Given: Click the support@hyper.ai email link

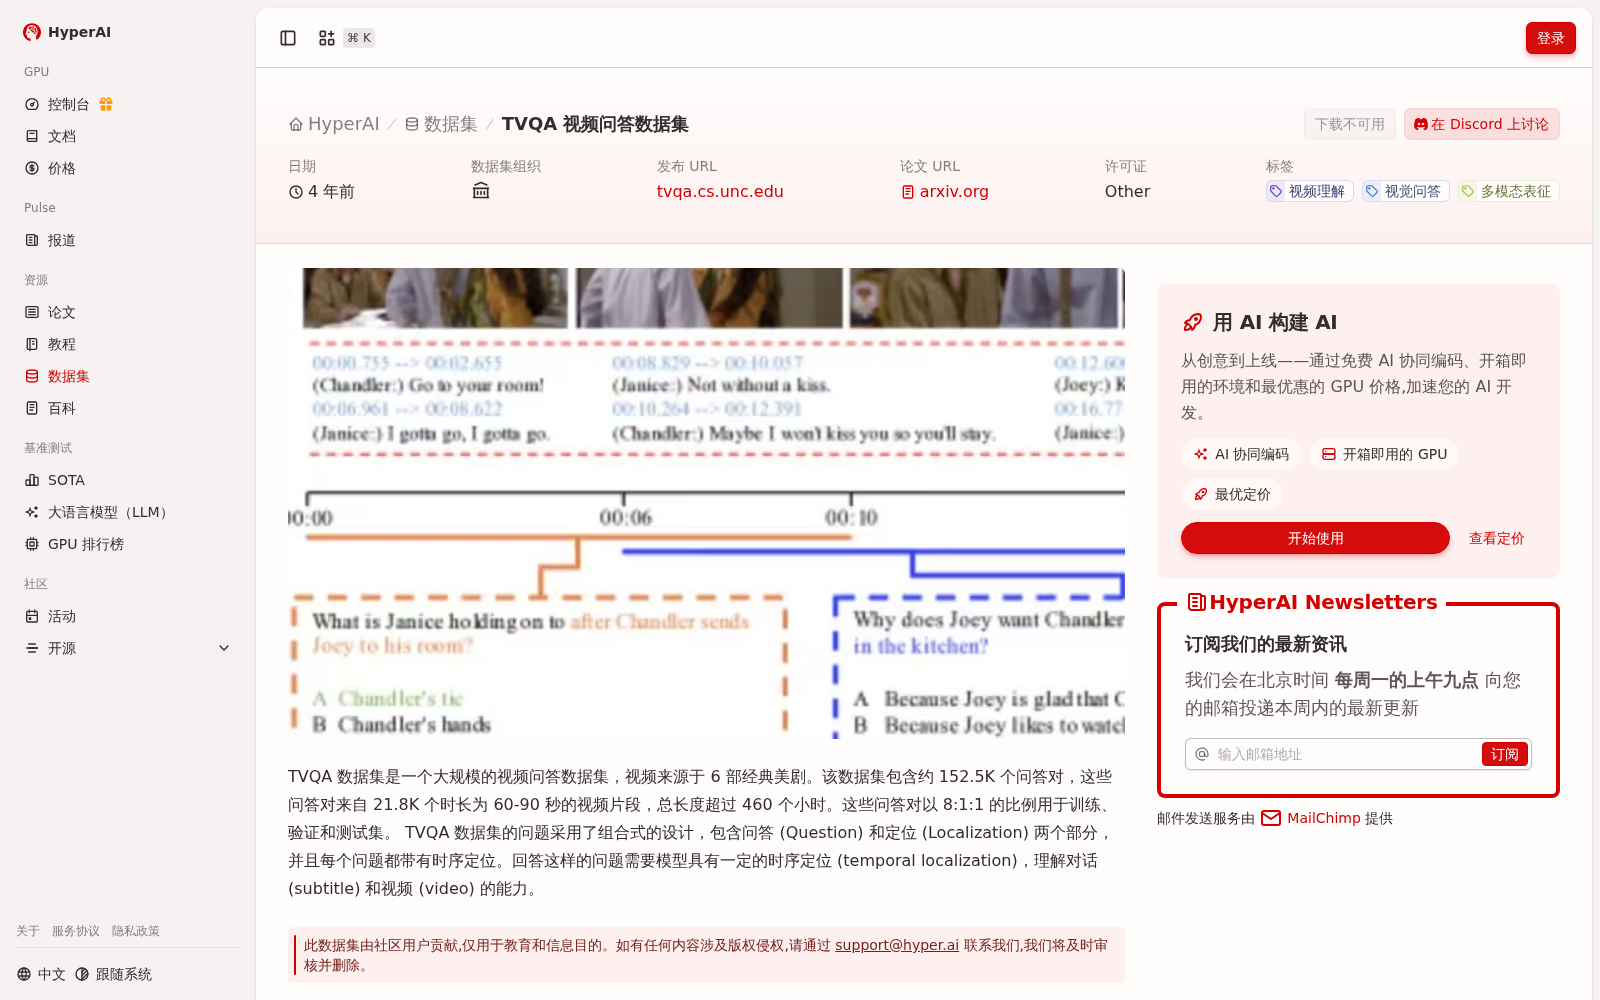Looking at the screenshot, I should click(x=897, y=945).
